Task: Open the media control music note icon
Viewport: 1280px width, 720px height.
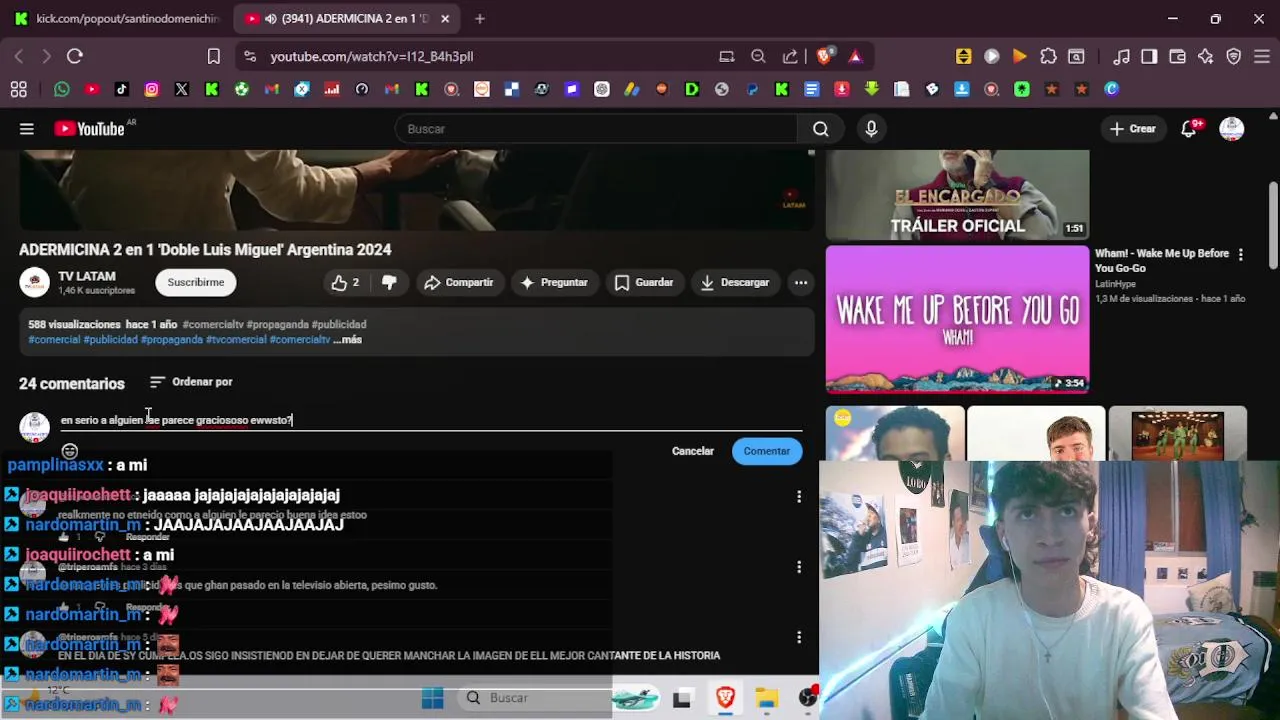Action: [x=1122, y=57]
